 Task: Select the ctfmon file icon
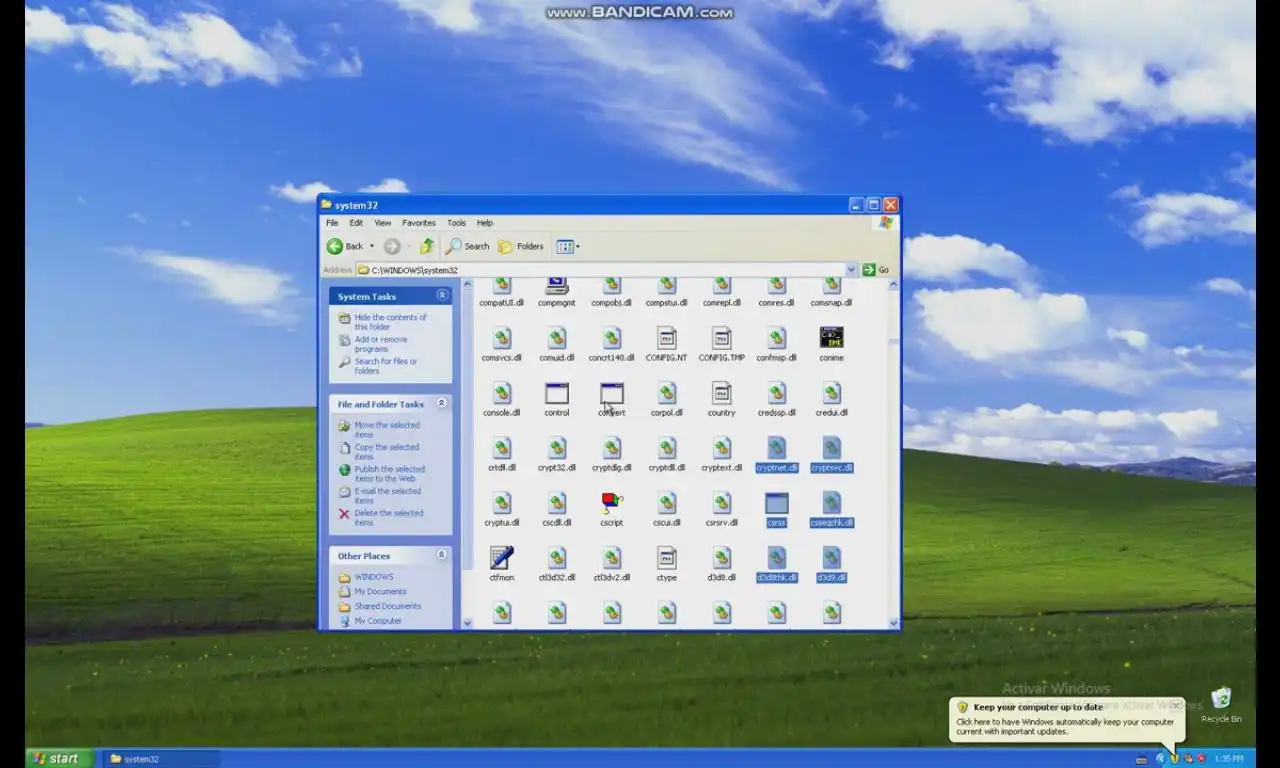(x=502, y=557)
